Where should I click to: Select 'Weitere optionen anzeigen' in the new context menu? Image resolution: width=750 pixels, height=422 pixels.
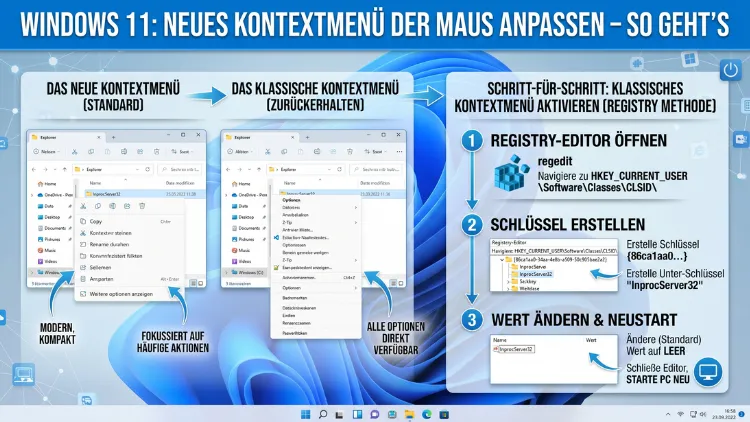130,294
